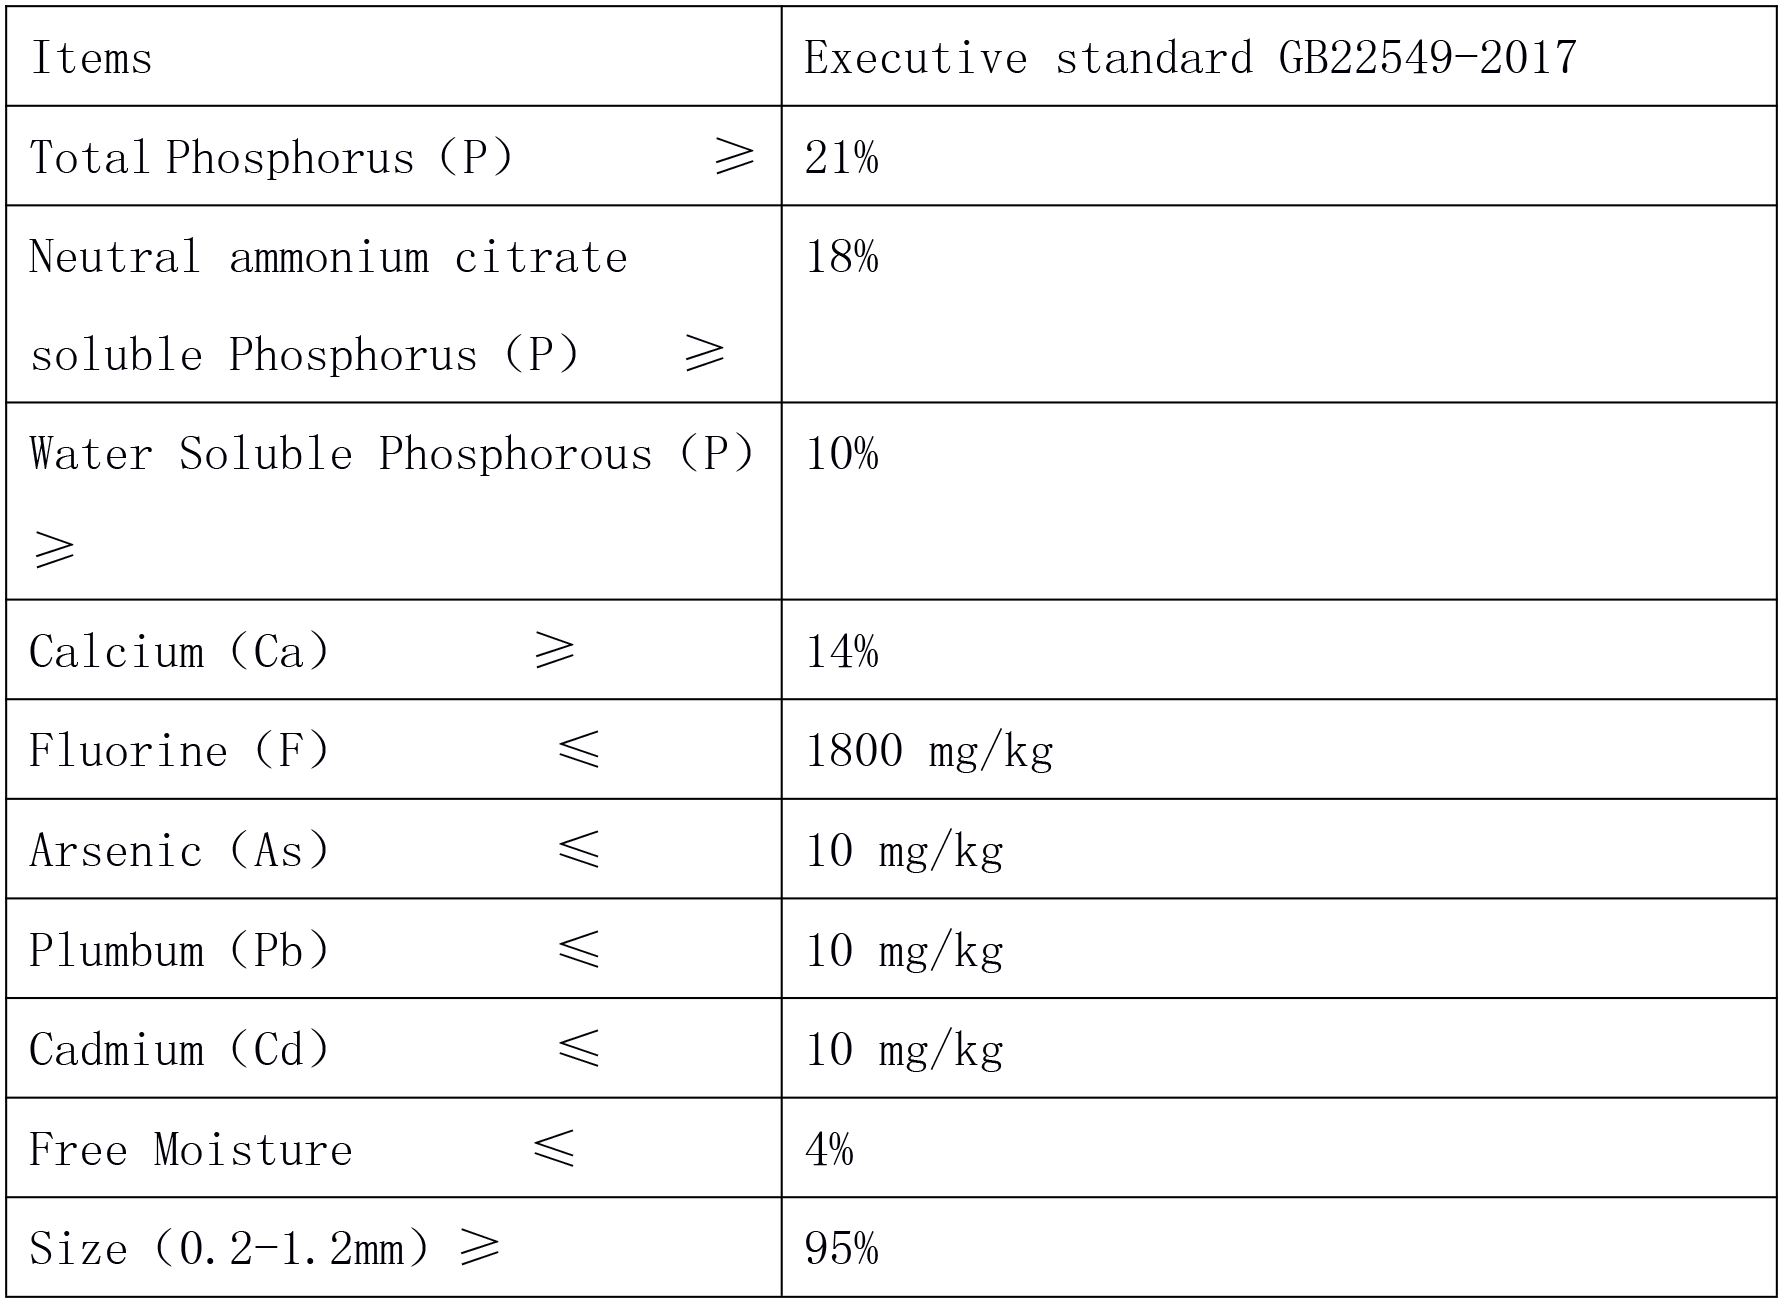The image size is (1783, 1302).
Task: Click the "Total Phosphorus (P)" cell
Action: (272, 157)
